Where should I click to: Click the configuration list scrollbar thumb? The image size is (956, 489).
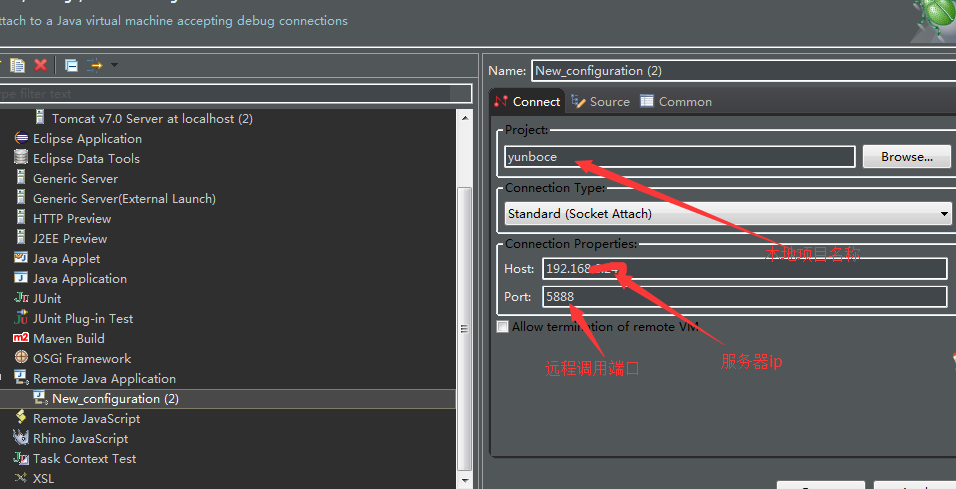(x=465, y=328)
